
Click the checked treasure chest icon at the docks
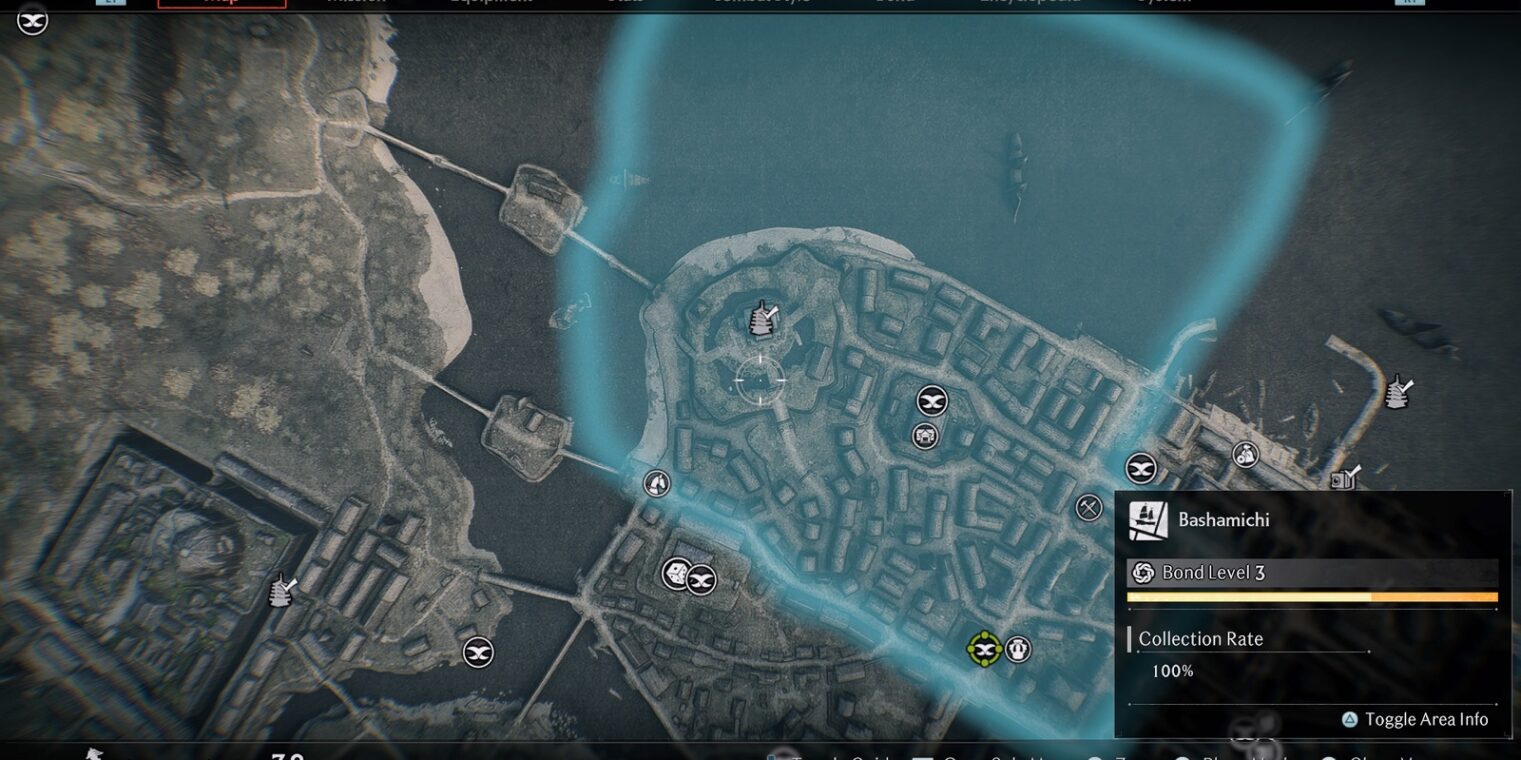click(x=1344, y=478)
